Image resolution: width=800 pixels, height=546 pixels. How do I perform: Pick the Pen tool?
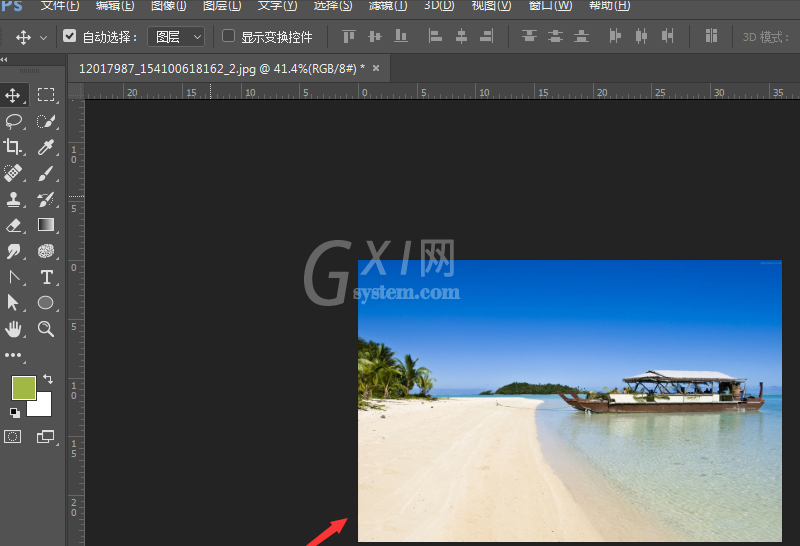(14, 278)
